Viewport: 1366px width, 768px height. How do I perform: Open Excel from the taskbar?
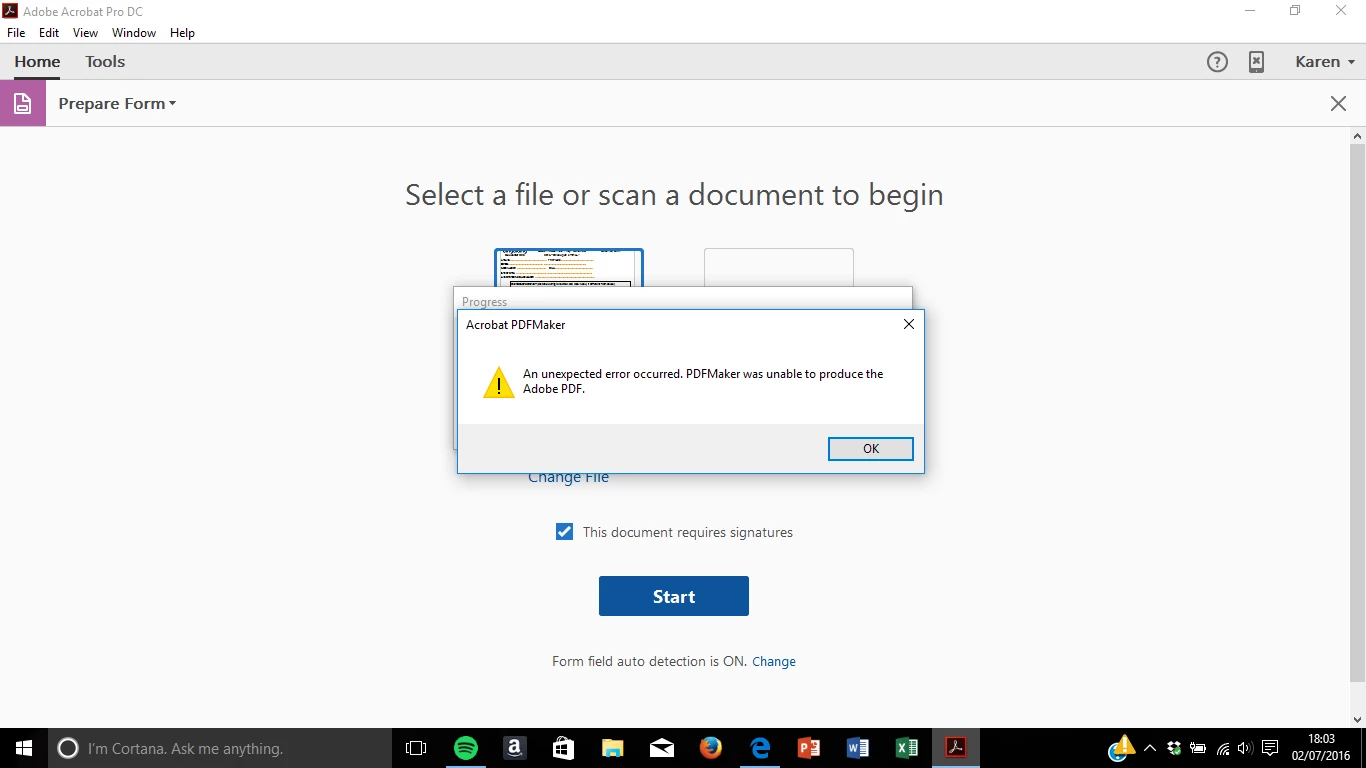click(x=907, y=748)
